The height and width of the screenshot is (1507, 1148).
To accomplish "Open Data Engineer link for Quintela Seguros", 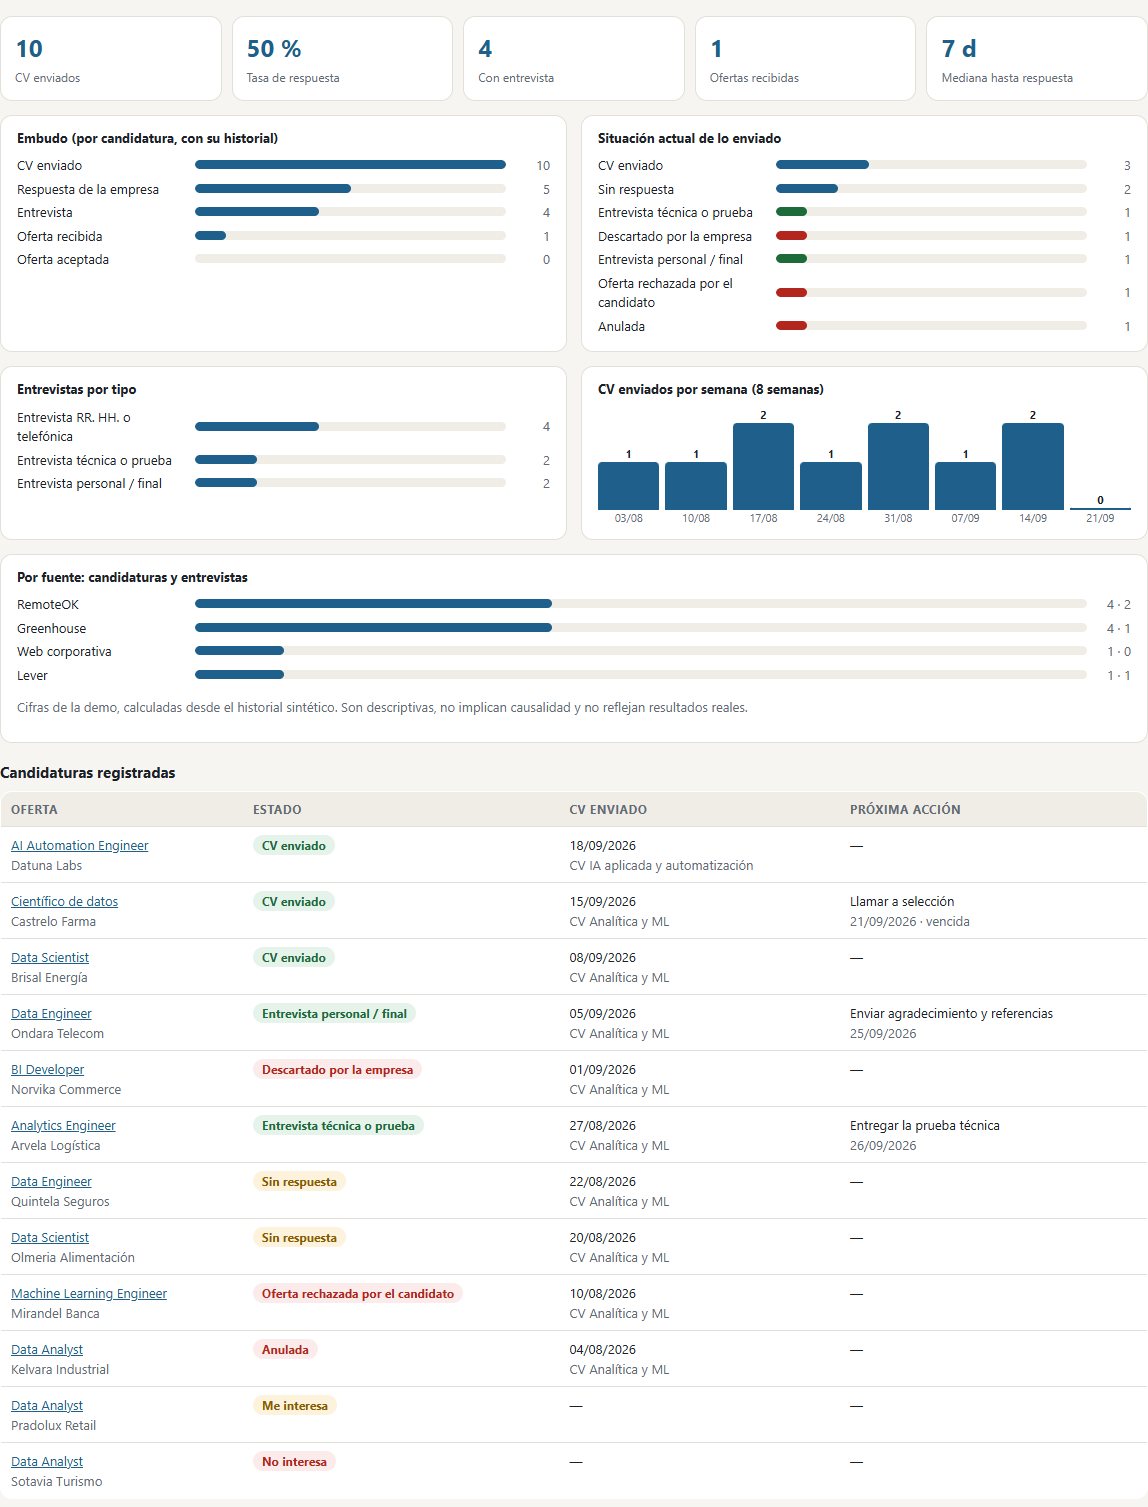I will click(x=51, y=1182).
